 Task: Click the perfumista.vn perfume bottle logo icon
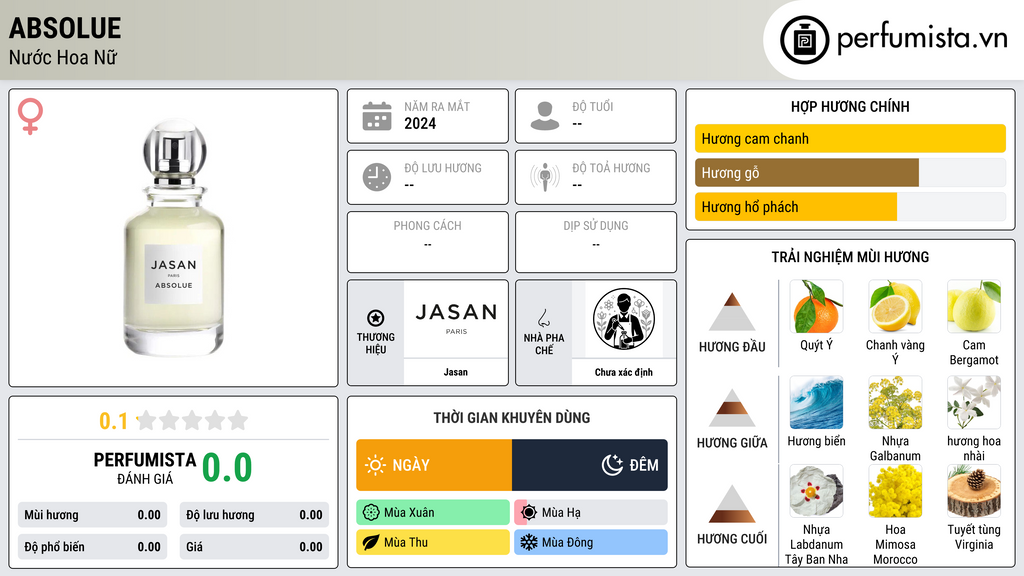[804, 40]
